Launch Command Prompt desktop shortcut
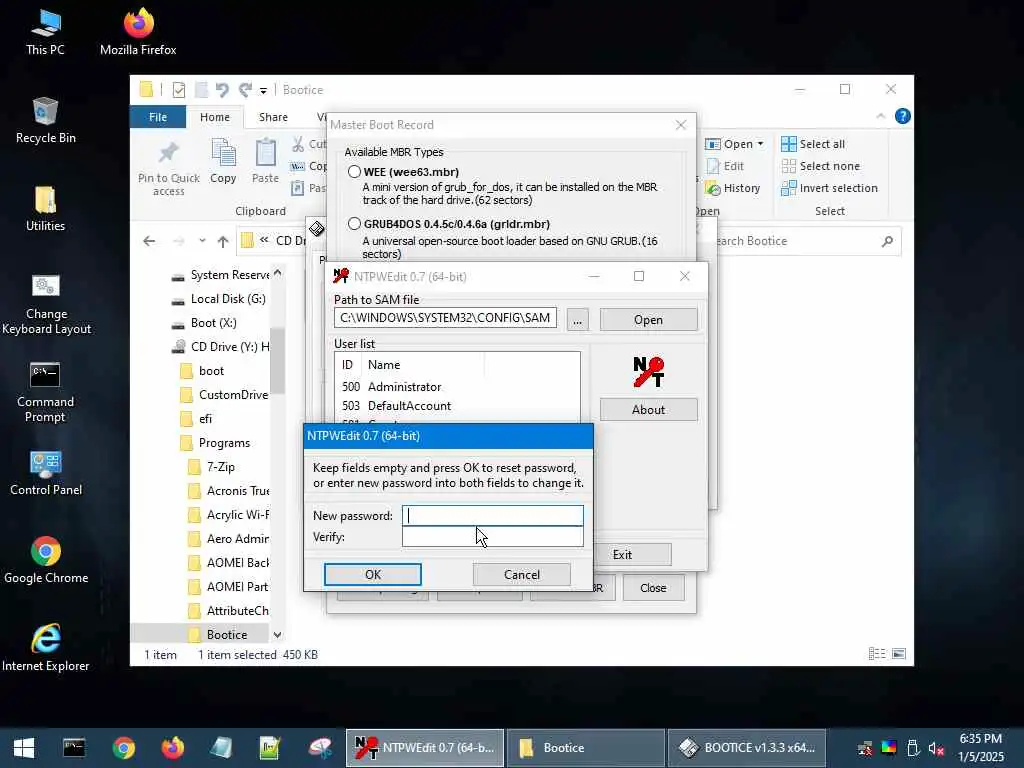The height and width of the screenshot is (768, 1024). click(45, 392)
